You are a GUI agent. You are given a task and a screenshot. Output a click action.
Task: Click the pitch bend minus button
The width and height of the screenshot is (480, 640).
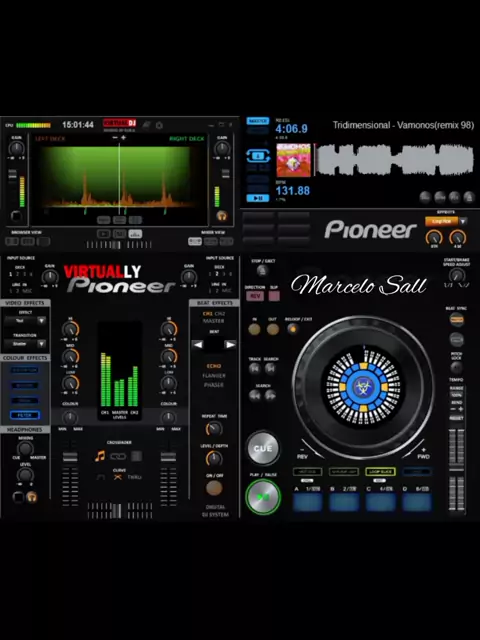click(453, 409)
